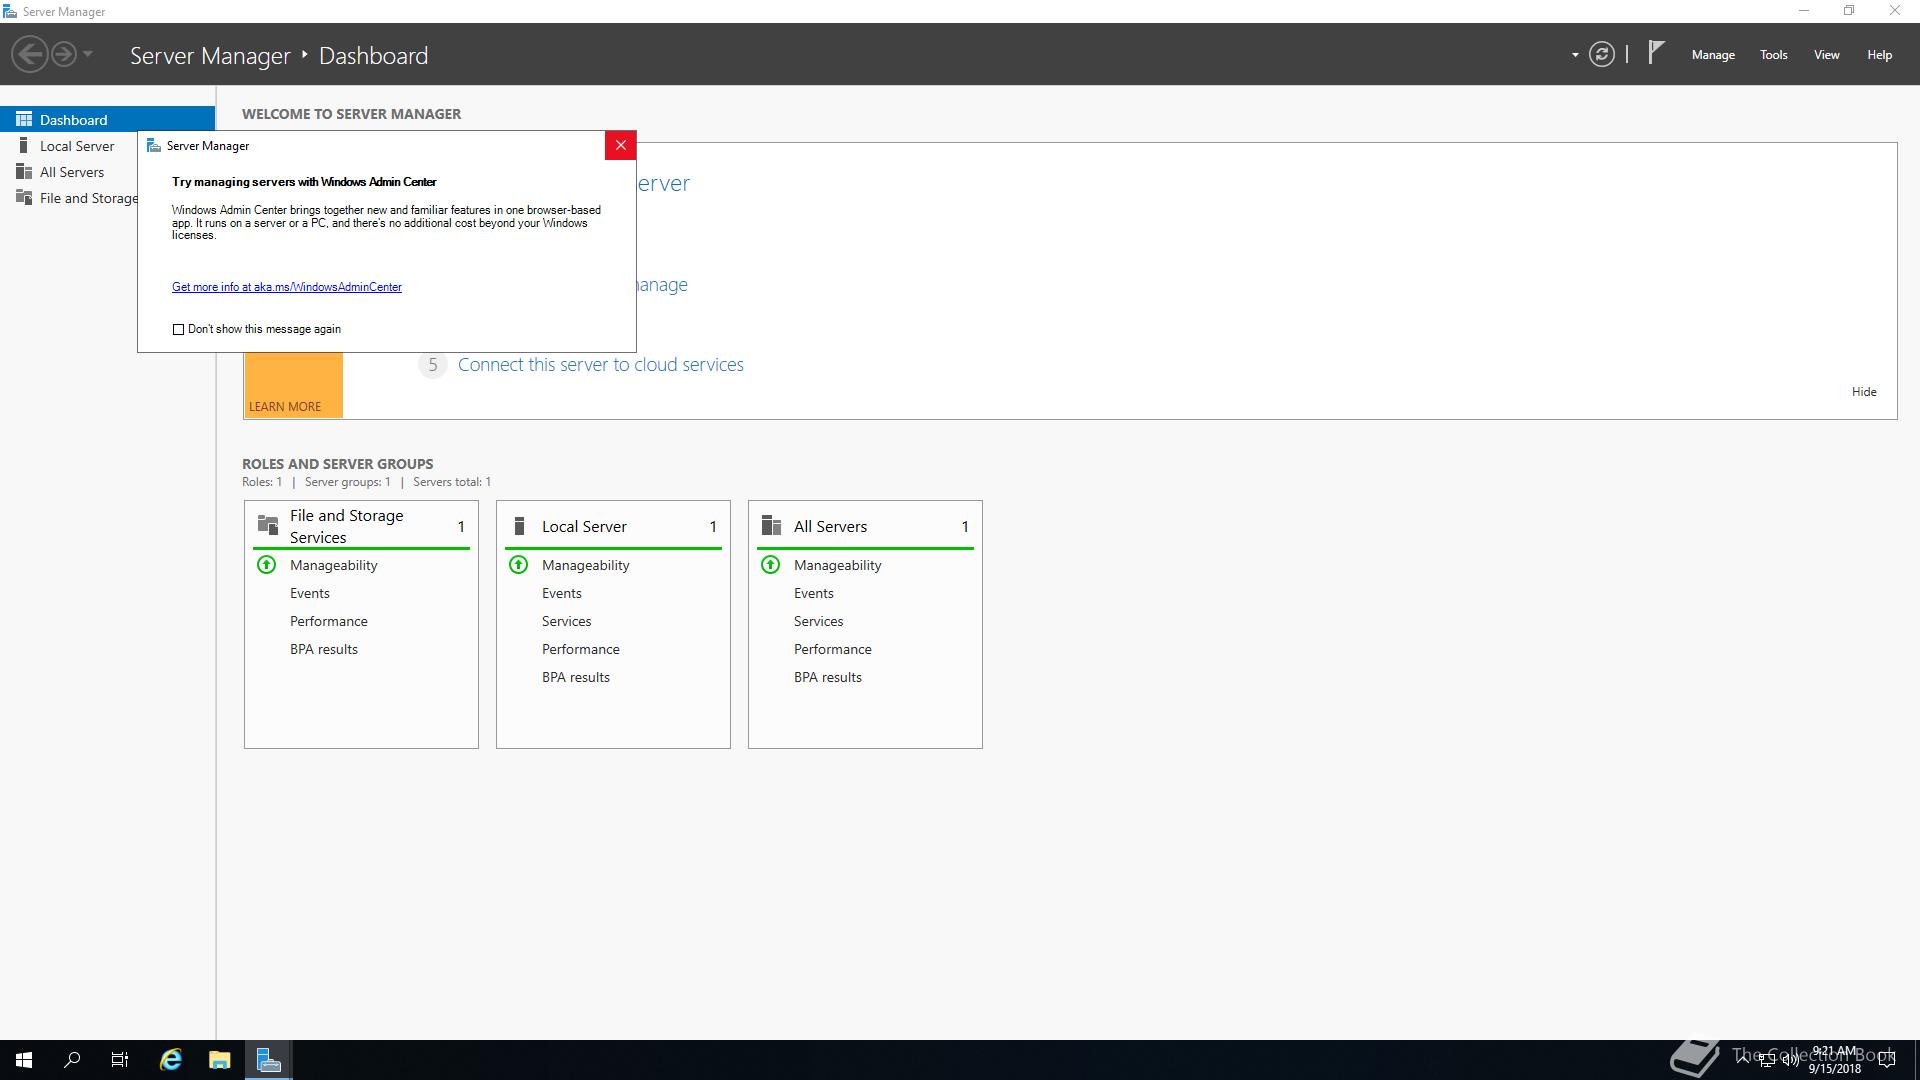
Task: Open BPA results in All Servers tile
Action: (828, 677)
